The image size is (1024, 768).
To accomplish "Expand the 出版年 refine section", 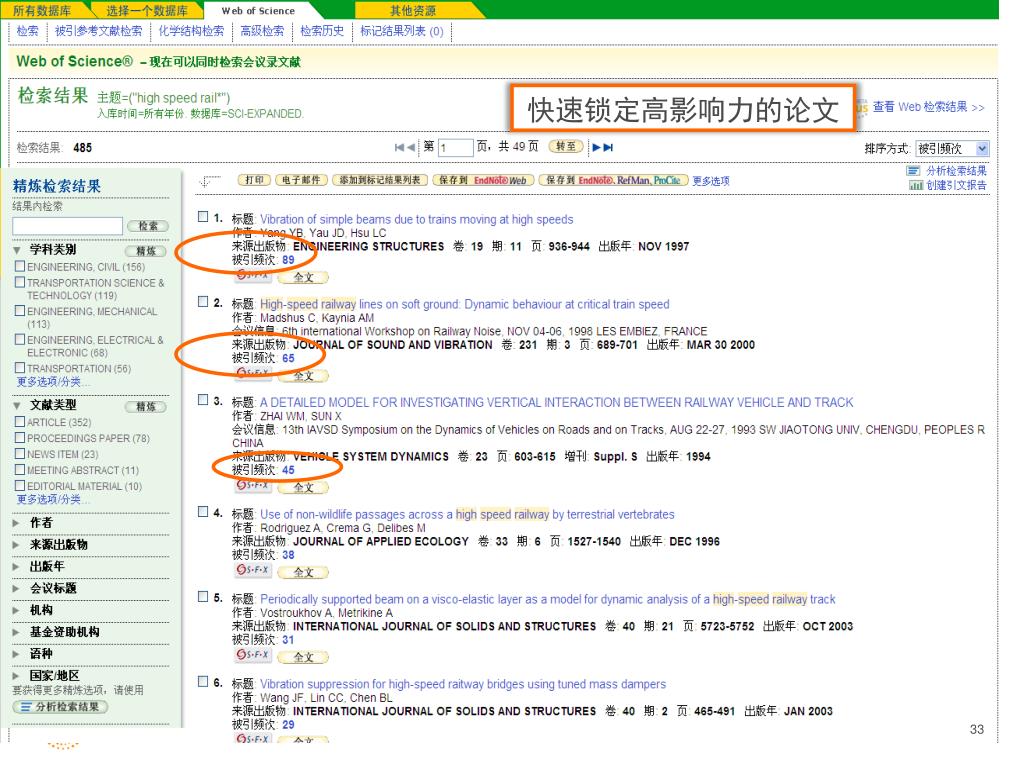I will (16, 567).
